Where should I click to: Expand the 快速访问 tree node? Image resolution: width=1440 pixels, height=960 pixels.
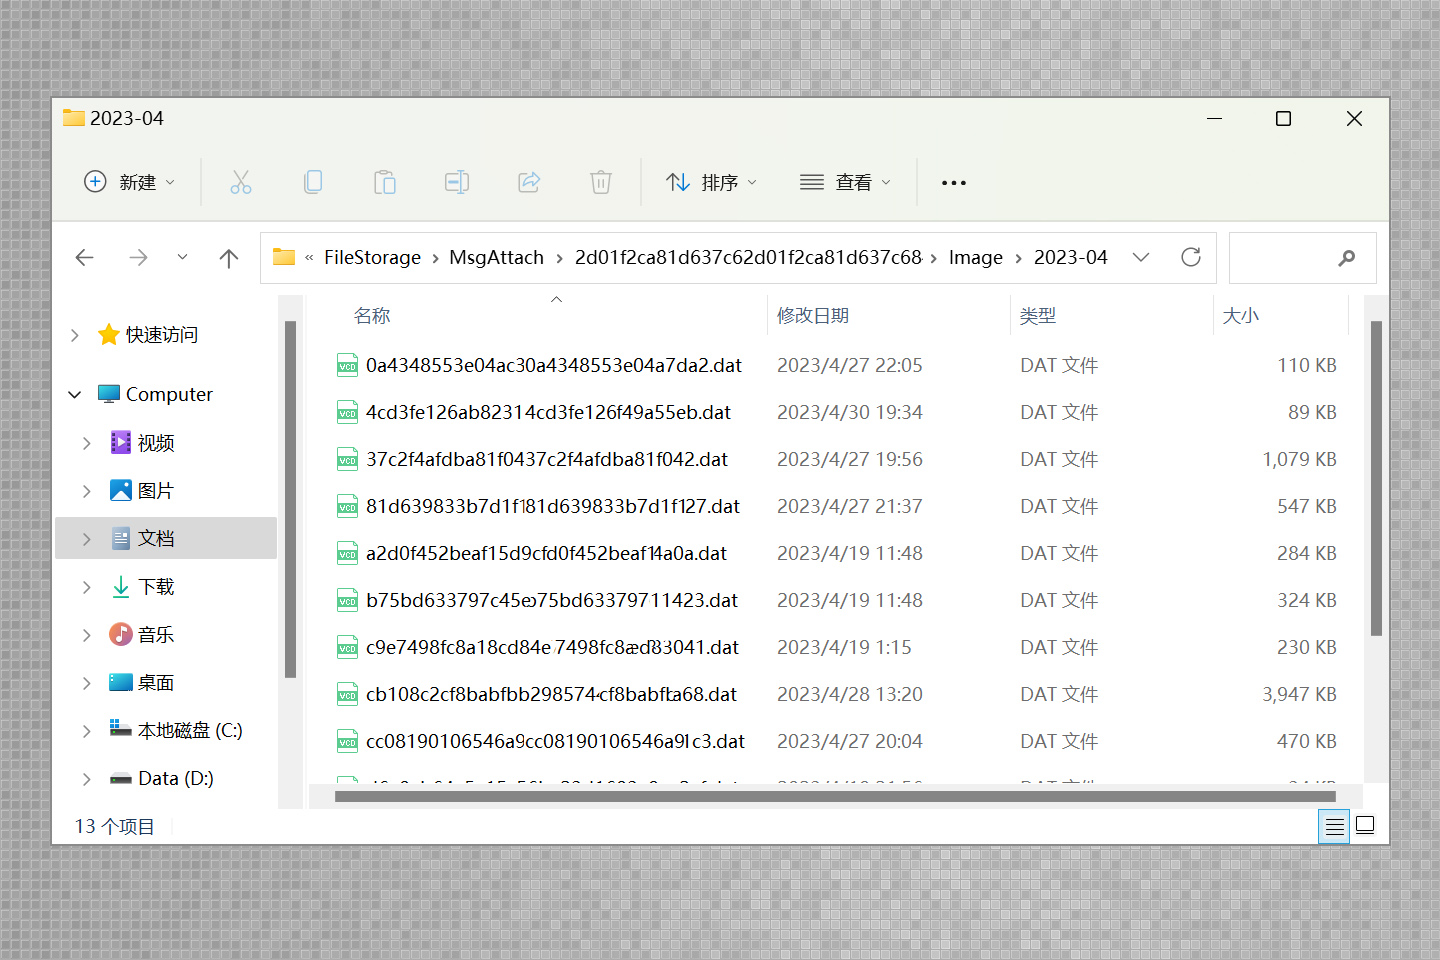click(x=75, y=335)
